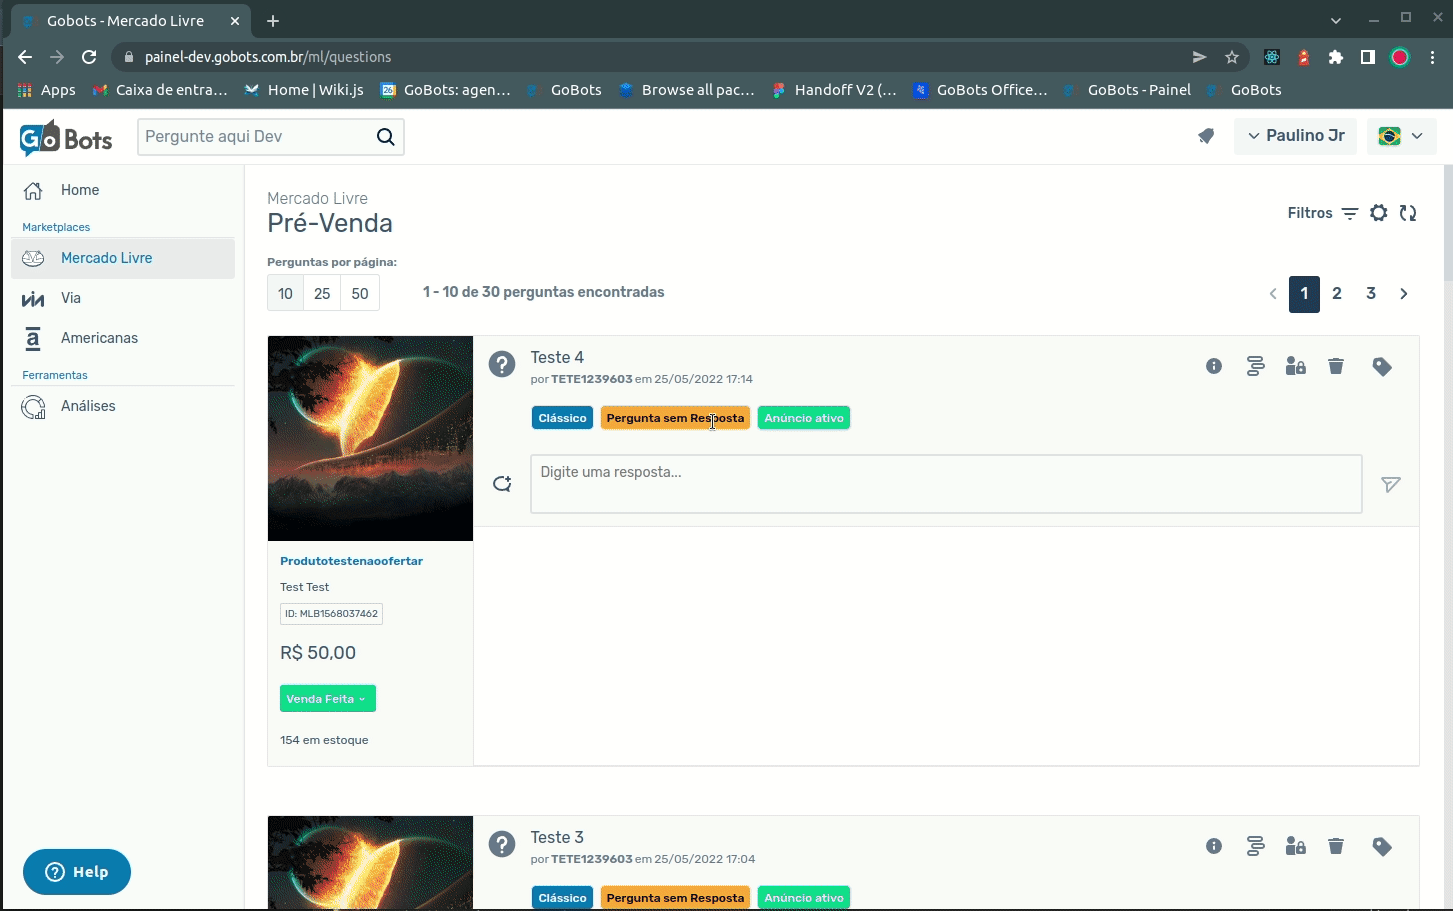
Task: Select page 1 in pagination
Action: (x=1304, y=294)
